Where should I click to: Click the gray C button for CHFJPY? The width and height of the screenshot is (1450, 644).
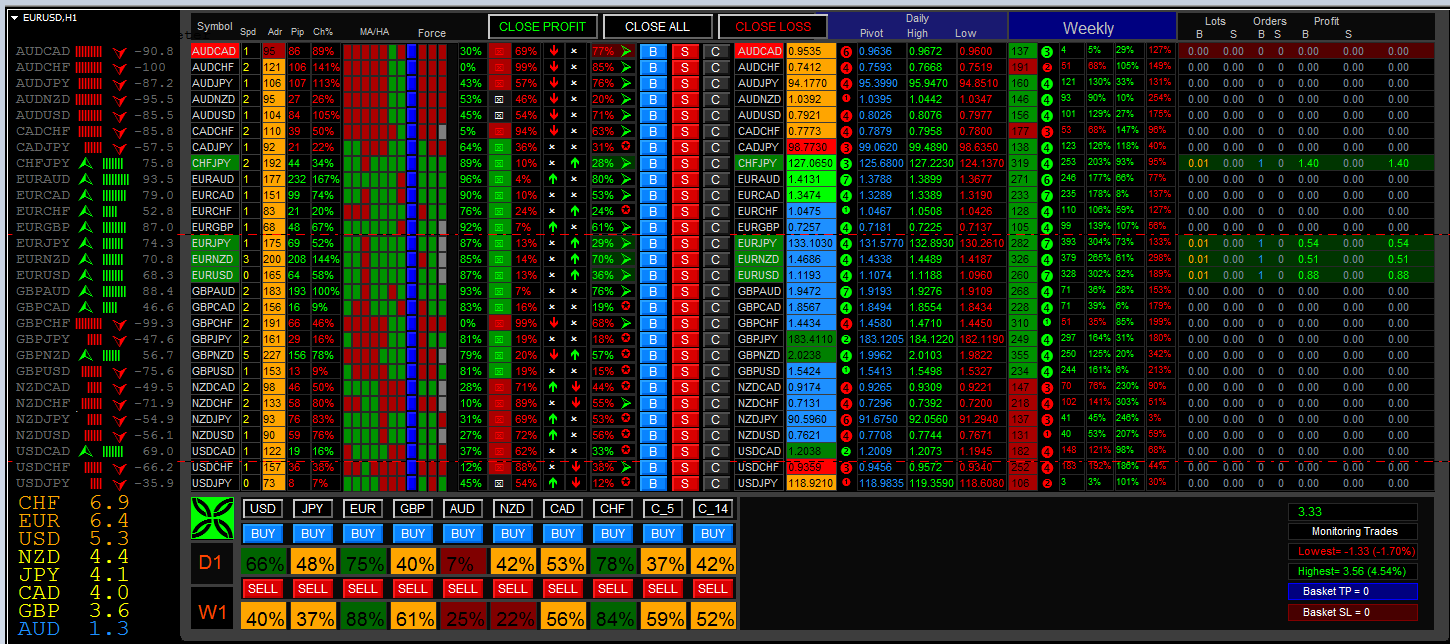pos(716,163)
